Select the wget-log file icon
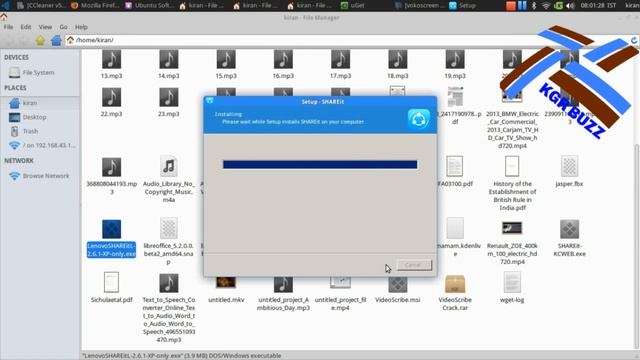The width and height of the screenshot is (640, 360). (x=512, y=282)
